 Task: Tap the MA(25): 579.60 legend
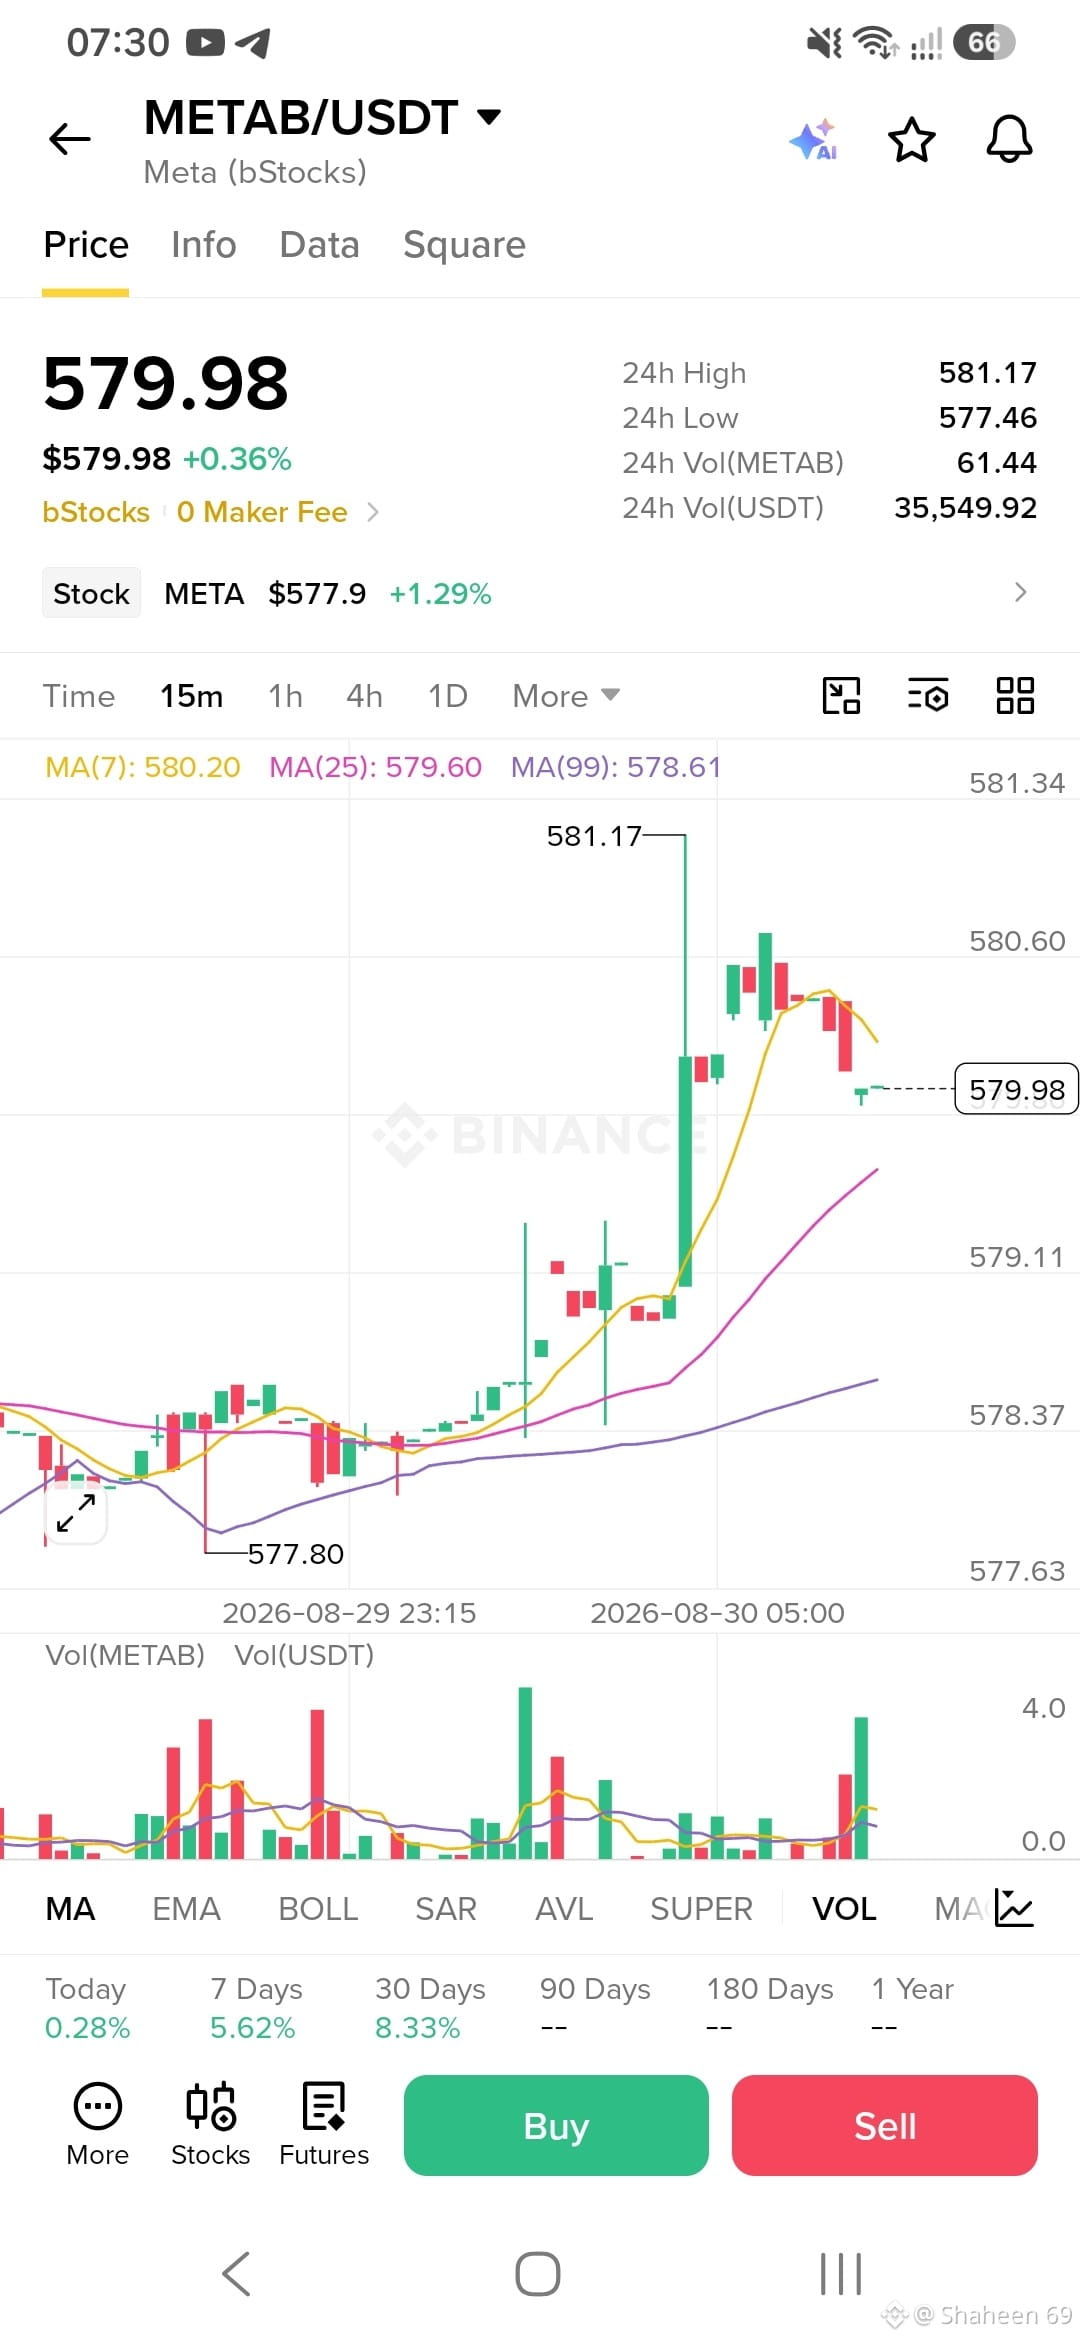376,767
